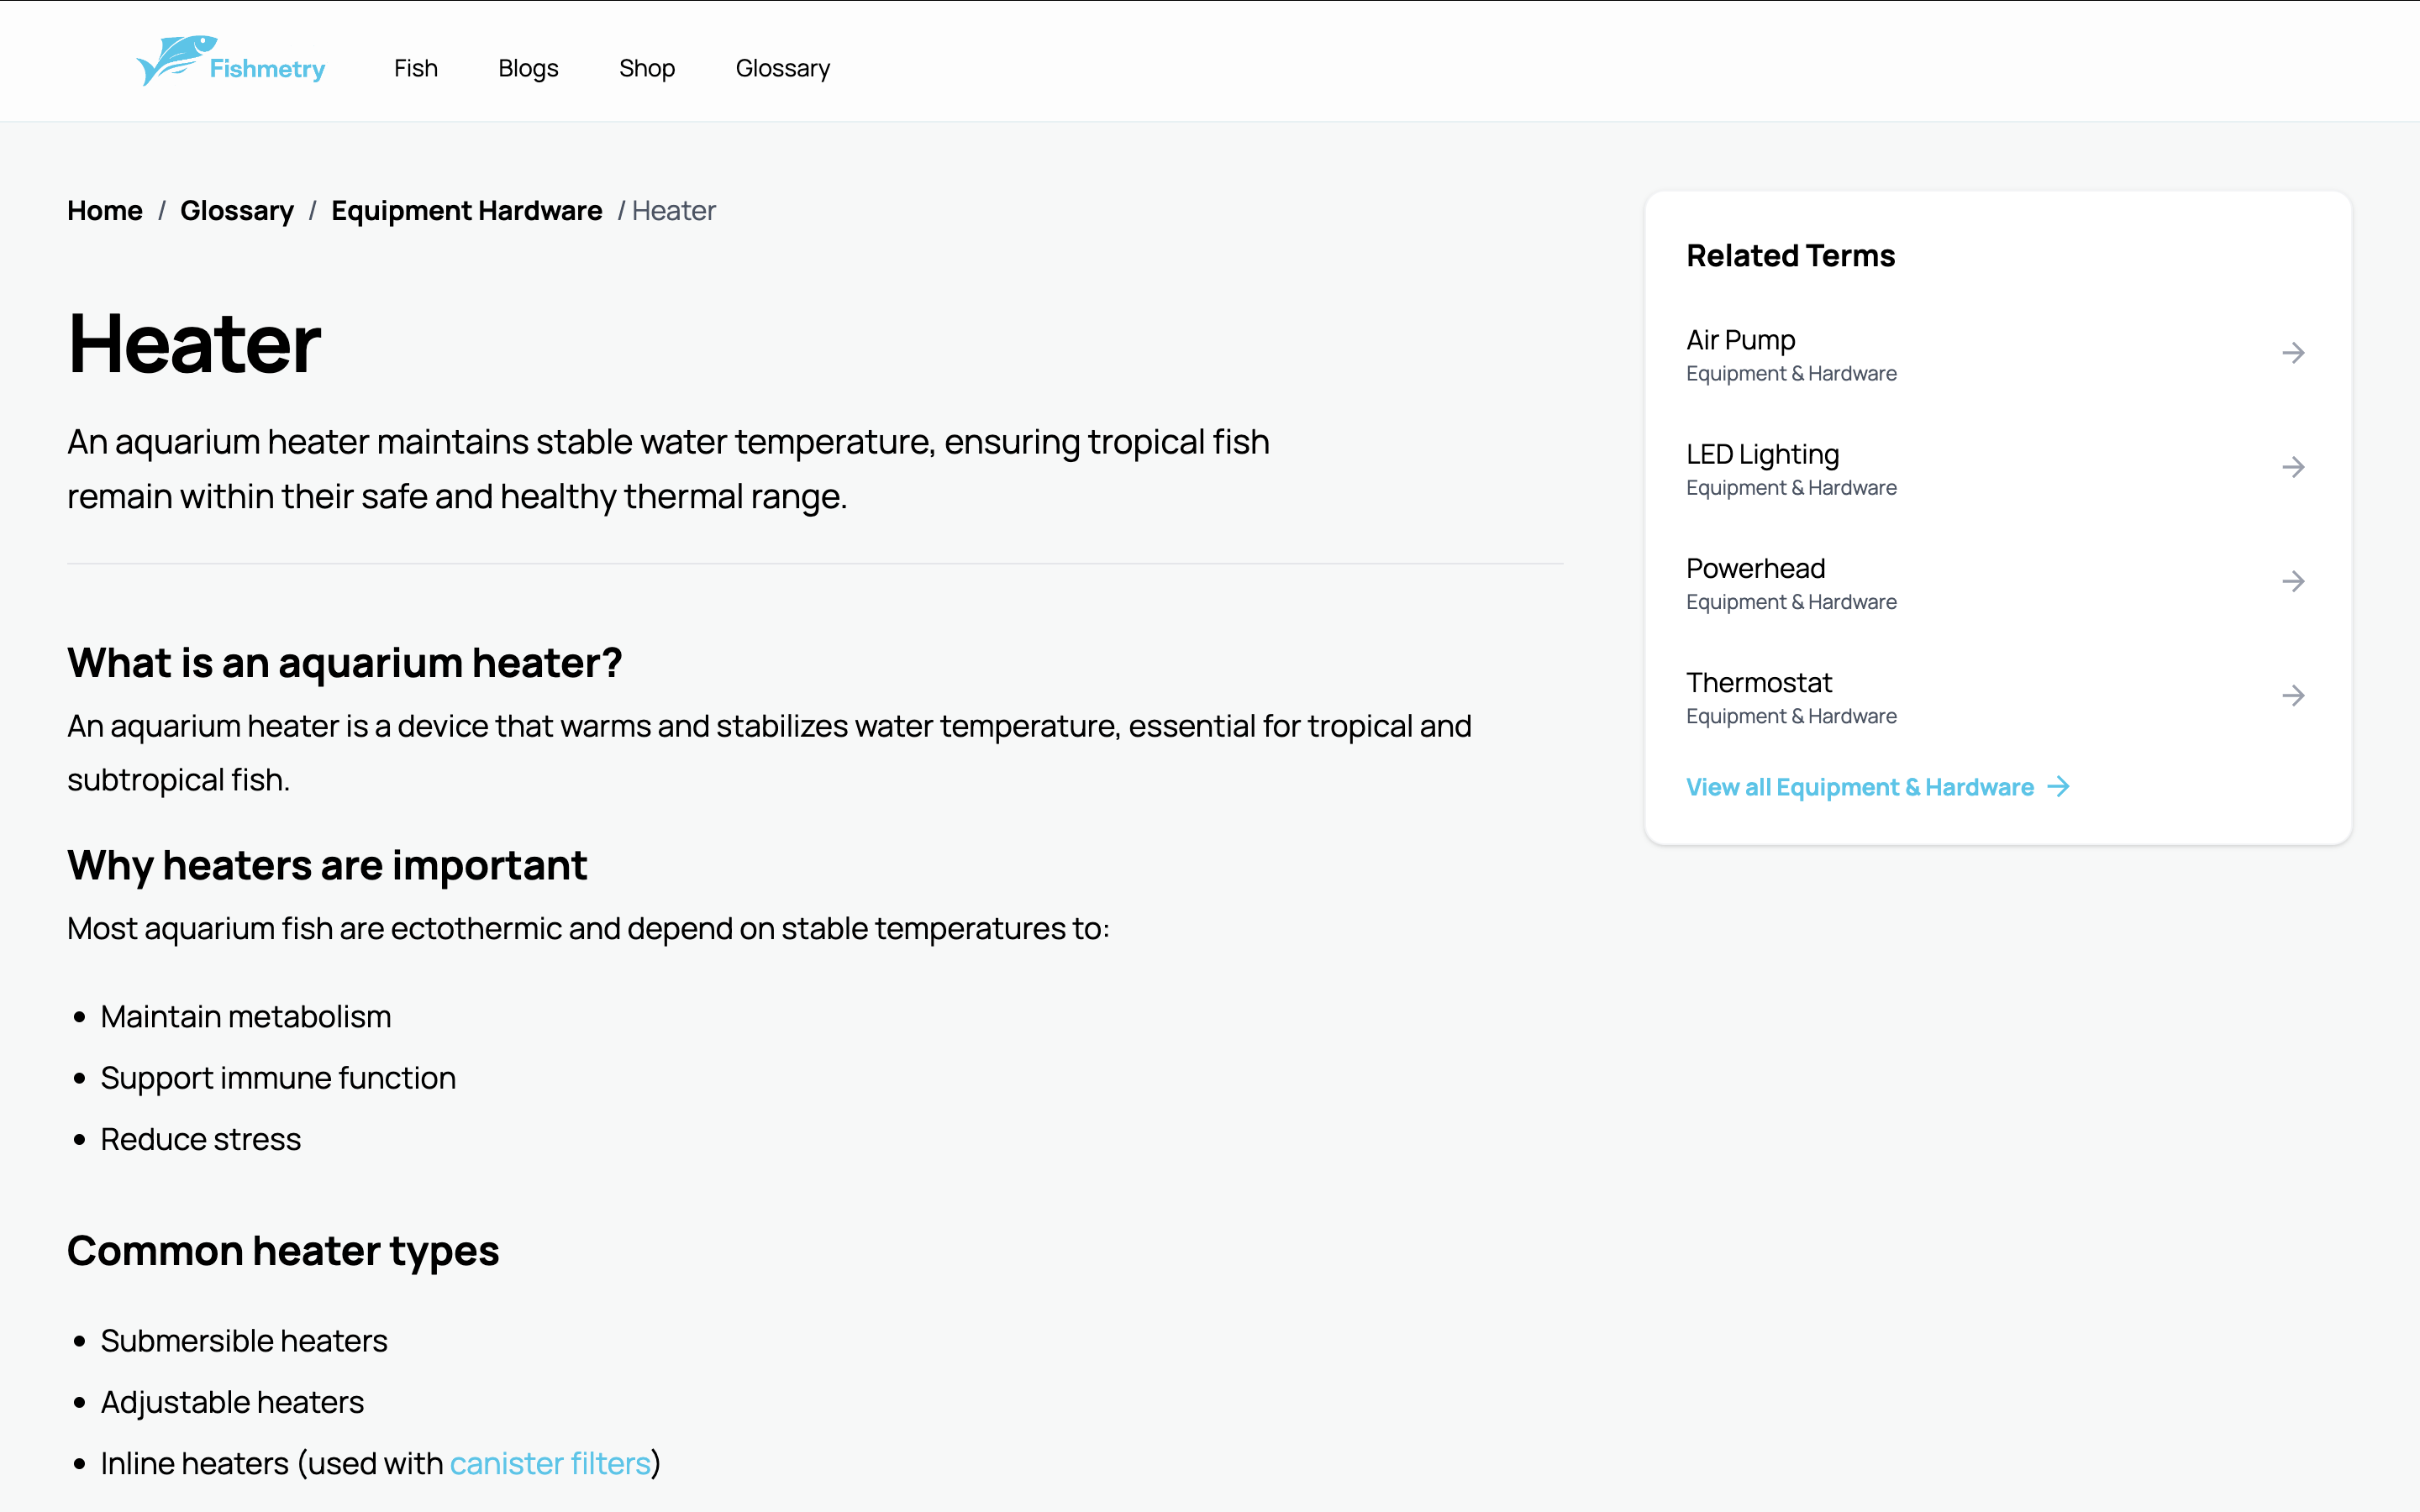
Task: Open the Thermostat related term
Action: [x=1759, y=682]
